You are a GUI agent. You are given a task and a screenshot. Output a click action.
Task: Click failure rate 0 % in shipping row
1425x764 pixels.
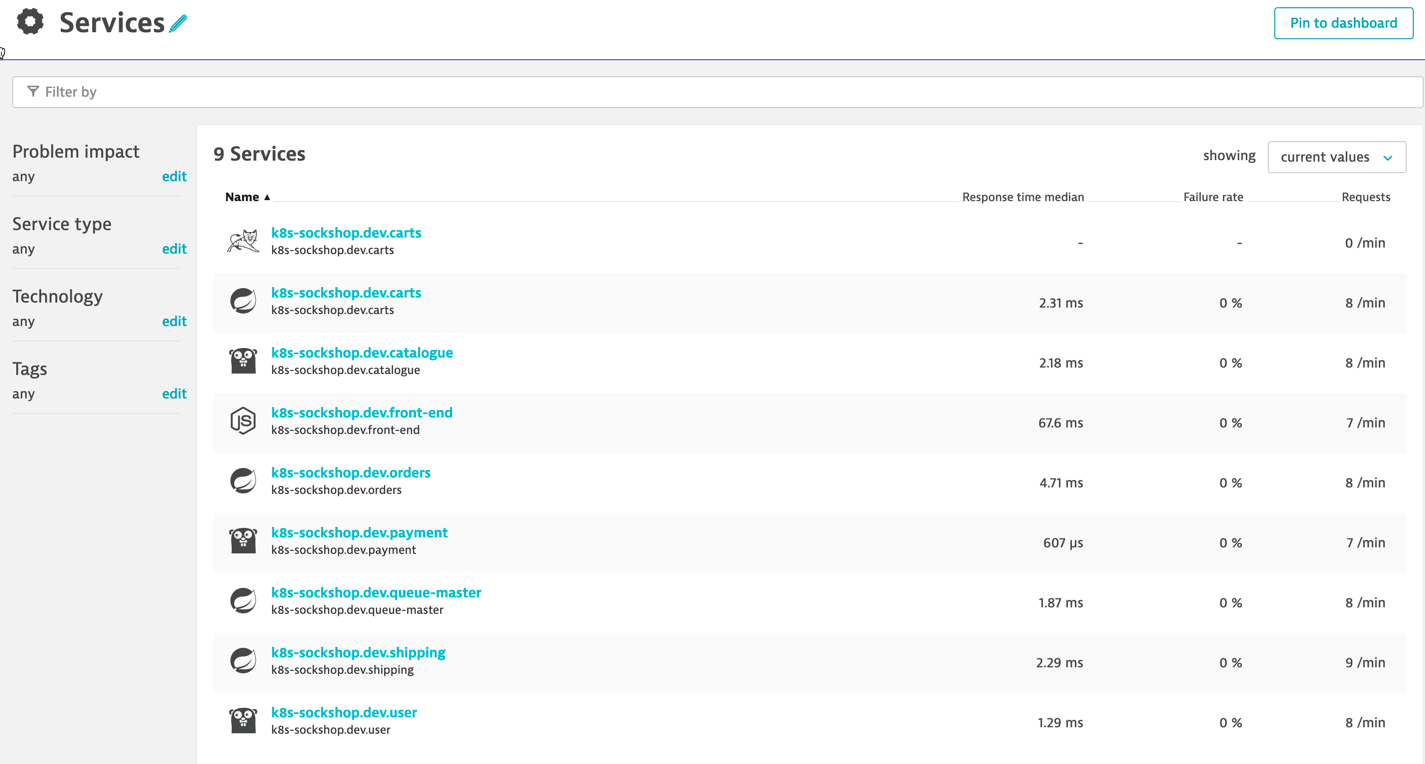coord(1230,663)
